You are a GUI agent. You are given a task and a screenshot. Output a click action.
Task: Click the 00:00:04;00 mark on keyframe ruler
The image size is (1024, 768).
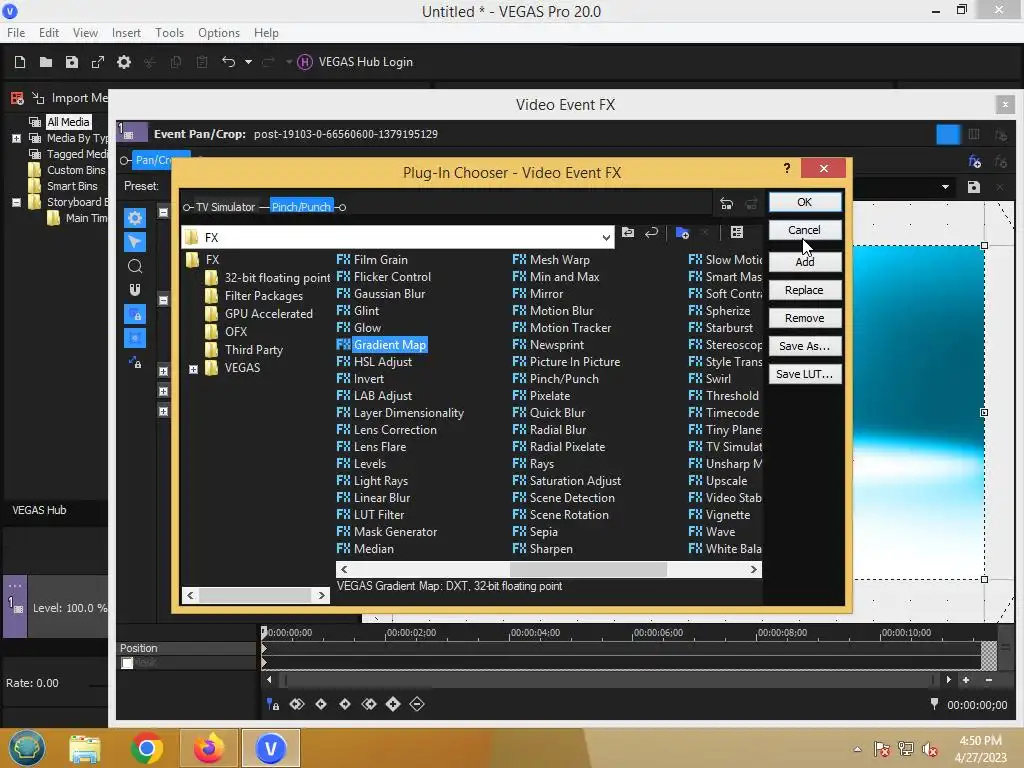pyautogui.click(x=534, y=633)
